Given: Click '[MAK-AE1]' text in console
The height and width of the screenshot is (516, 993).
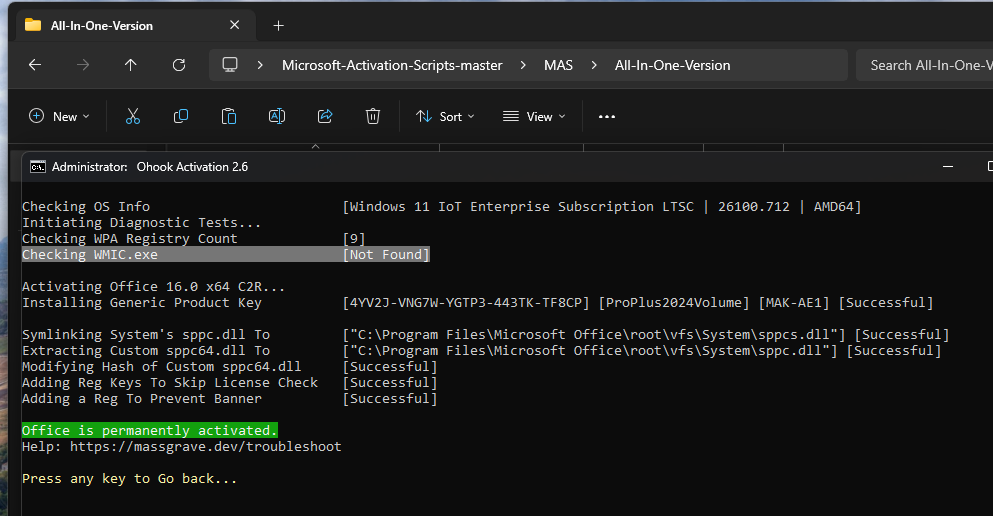Looking at the screenshot, I should tap(794, 303).
